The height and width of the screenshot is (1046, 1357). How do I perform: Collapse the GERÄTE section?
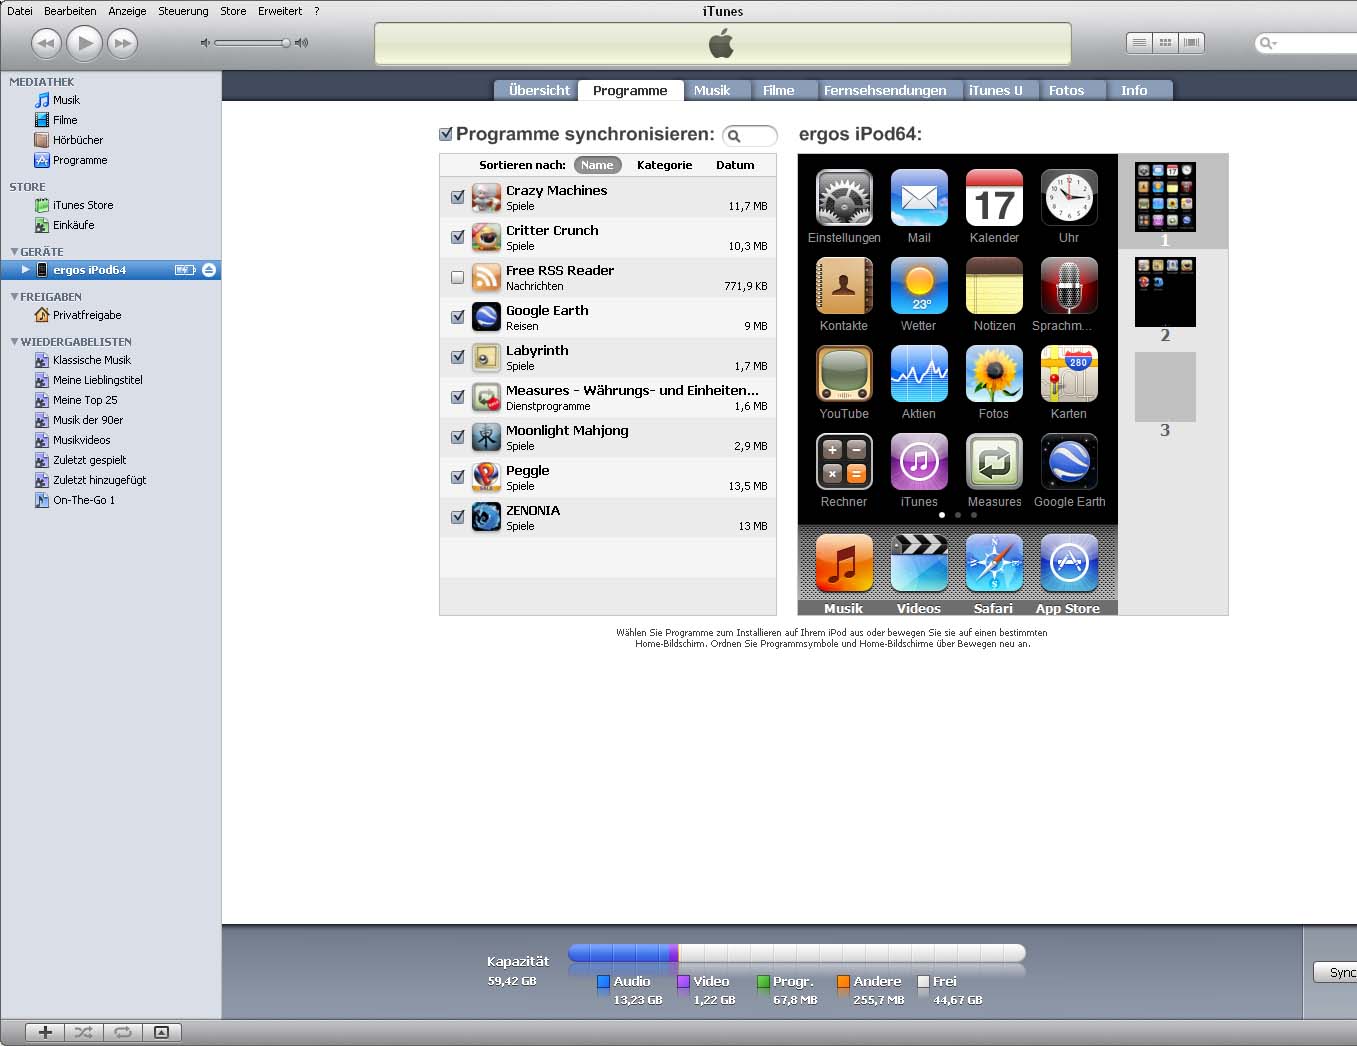[x=14, y=252]
